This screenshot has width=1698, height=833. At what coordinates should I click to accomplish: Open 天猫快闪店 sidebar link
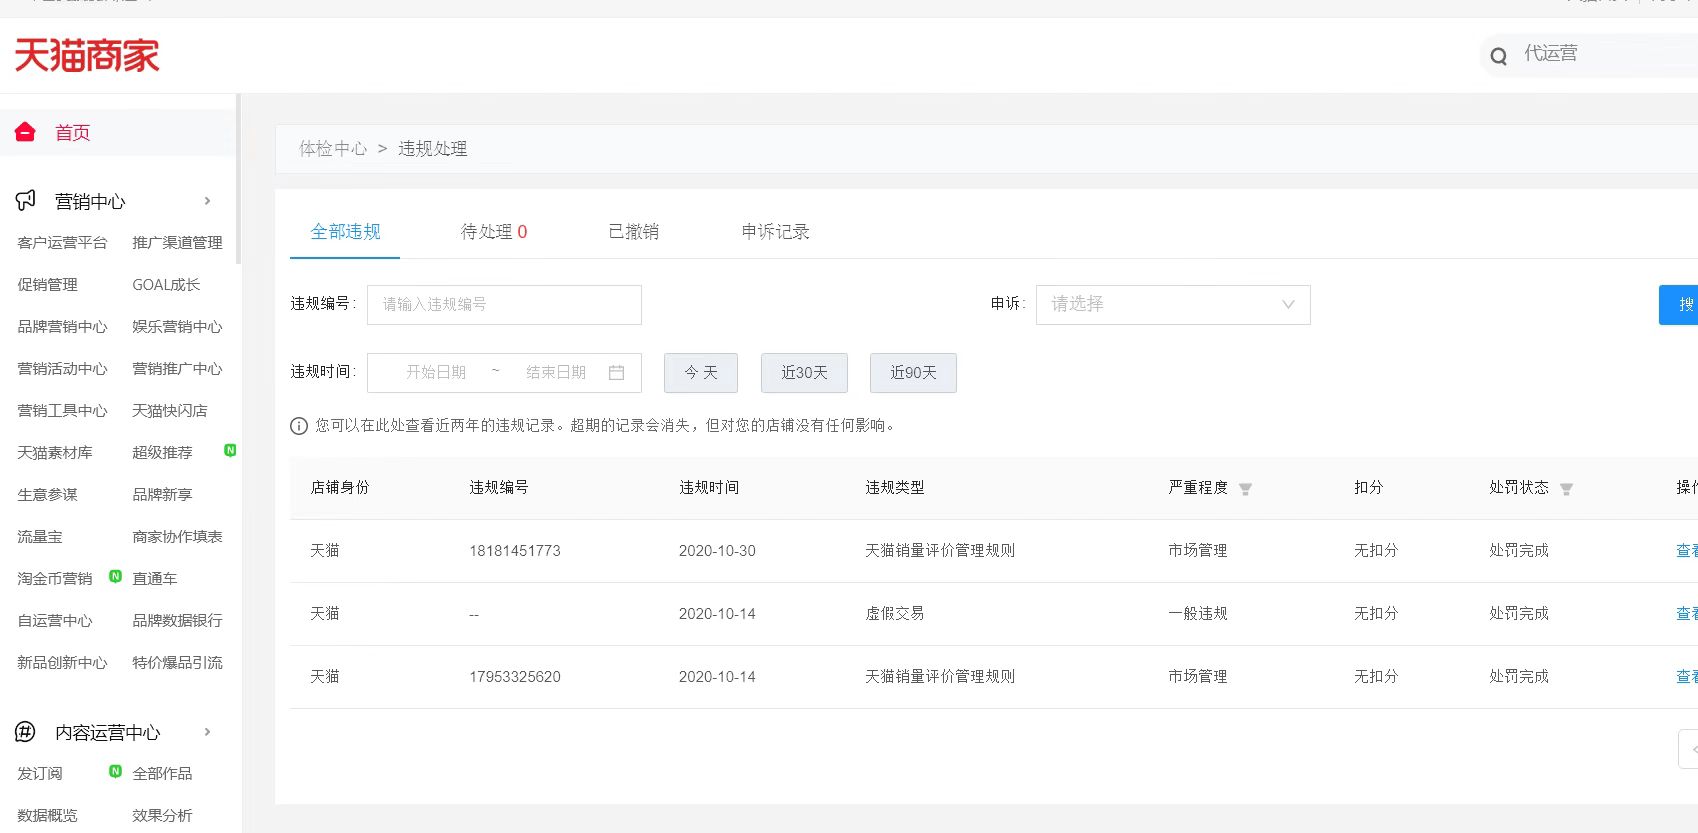click(x=170, y=411)
